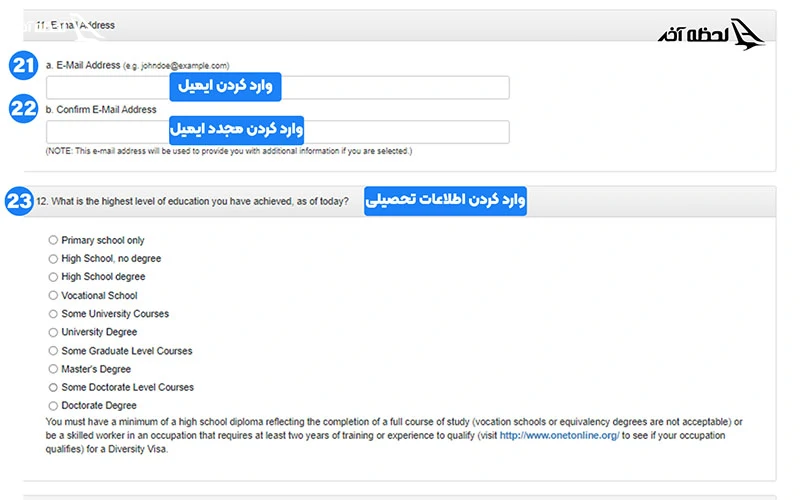Open the onetonline.org link
Viewport: 800px width, 500px height.
[560, 436]
